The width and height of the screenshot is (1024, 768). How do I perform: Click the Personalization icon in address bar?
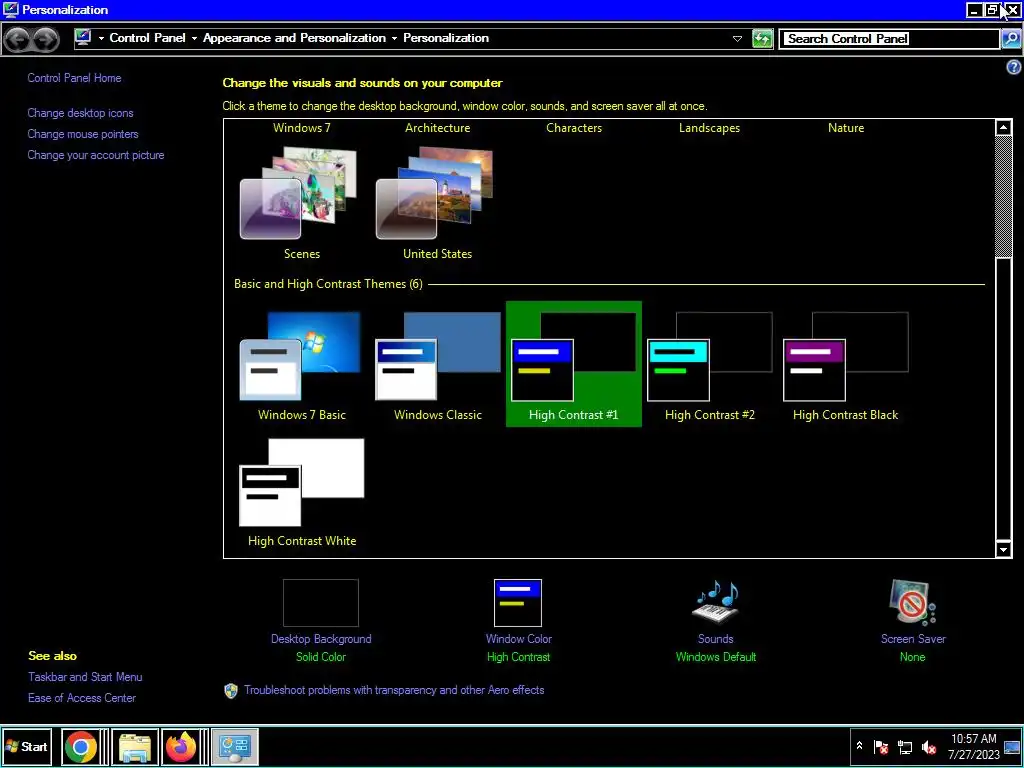83,38
